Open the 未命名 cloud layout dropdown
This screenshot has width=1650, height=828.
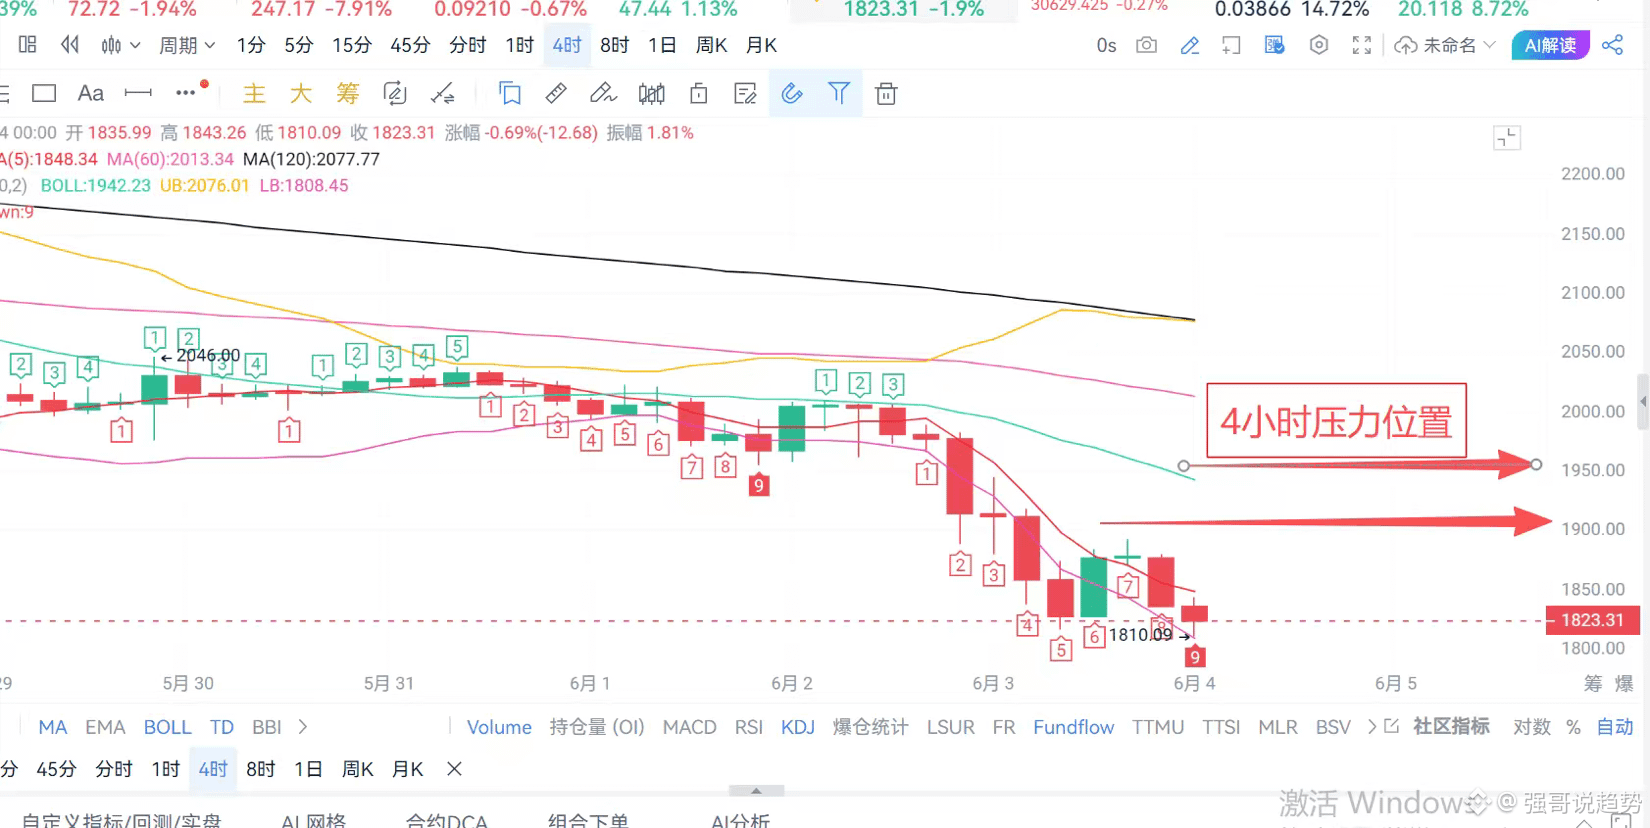point(1445,45)
